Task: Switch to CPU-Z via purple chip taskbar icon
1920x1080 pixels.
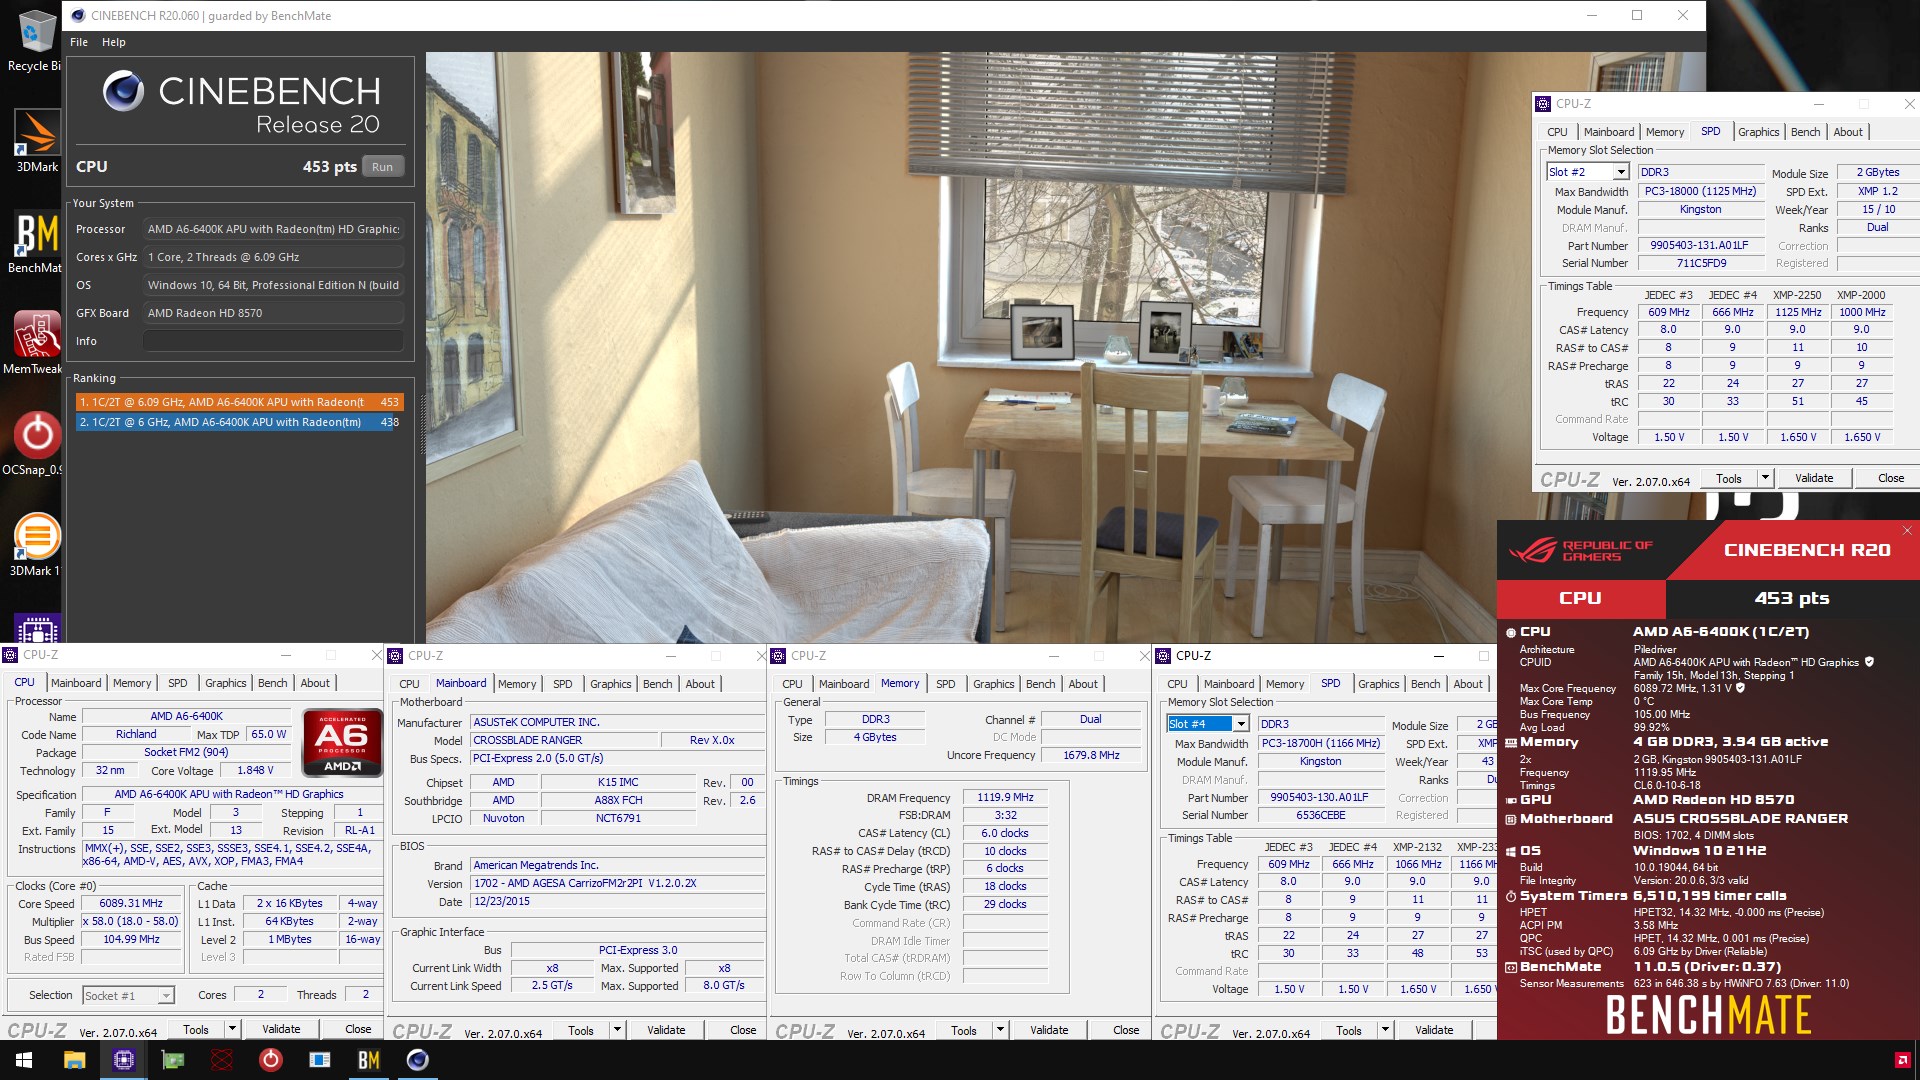Action: [124, 1060]
